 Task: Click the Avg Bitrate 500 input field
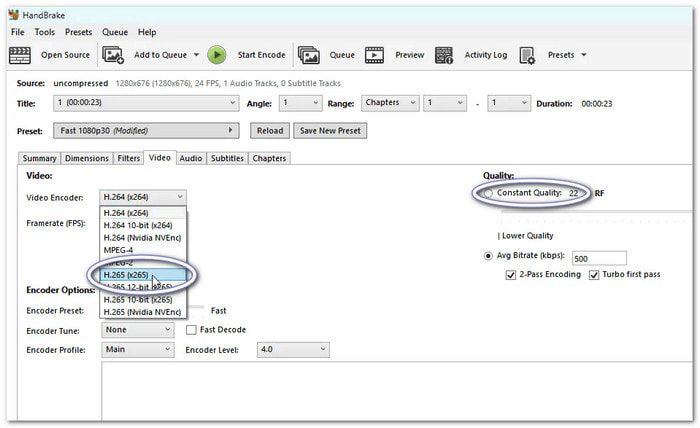pyautogui.click(x=599, y=258)
